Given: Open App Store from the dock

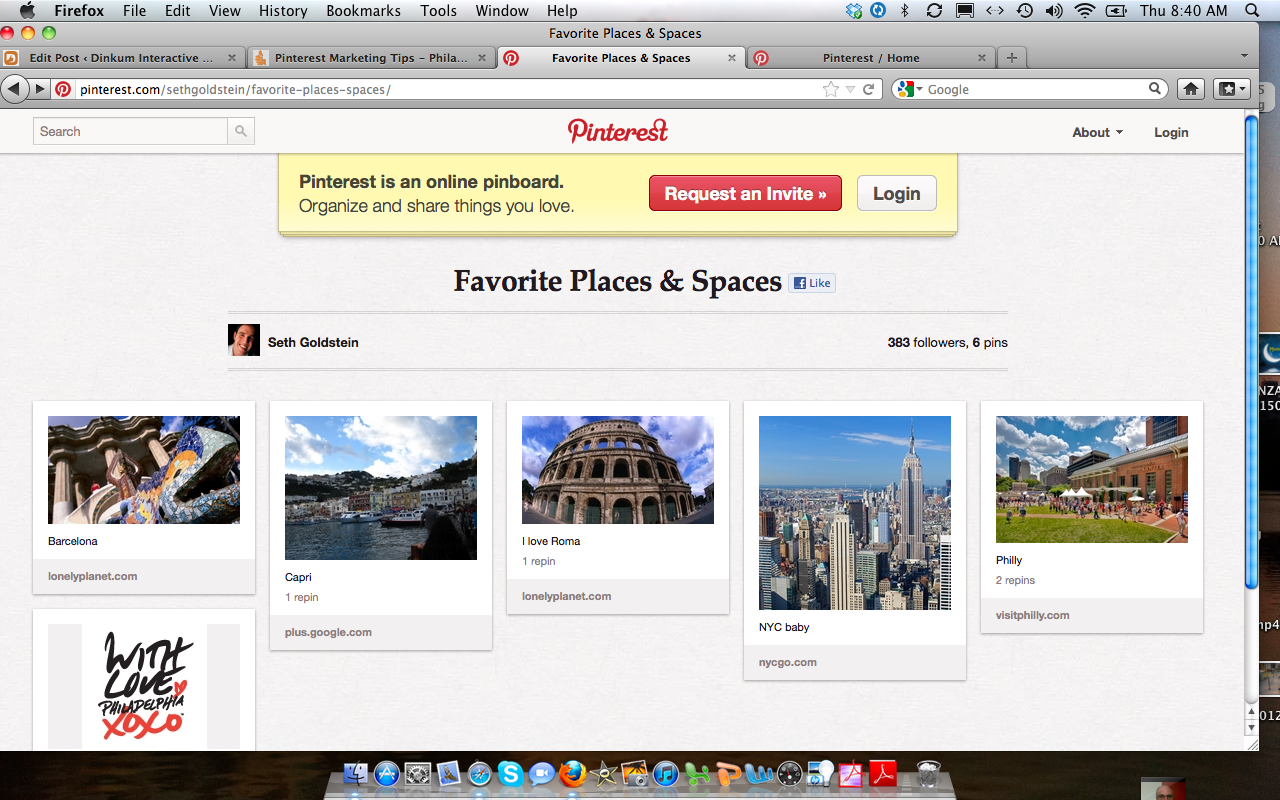Looking at the screenshot, I should (387, 773).
